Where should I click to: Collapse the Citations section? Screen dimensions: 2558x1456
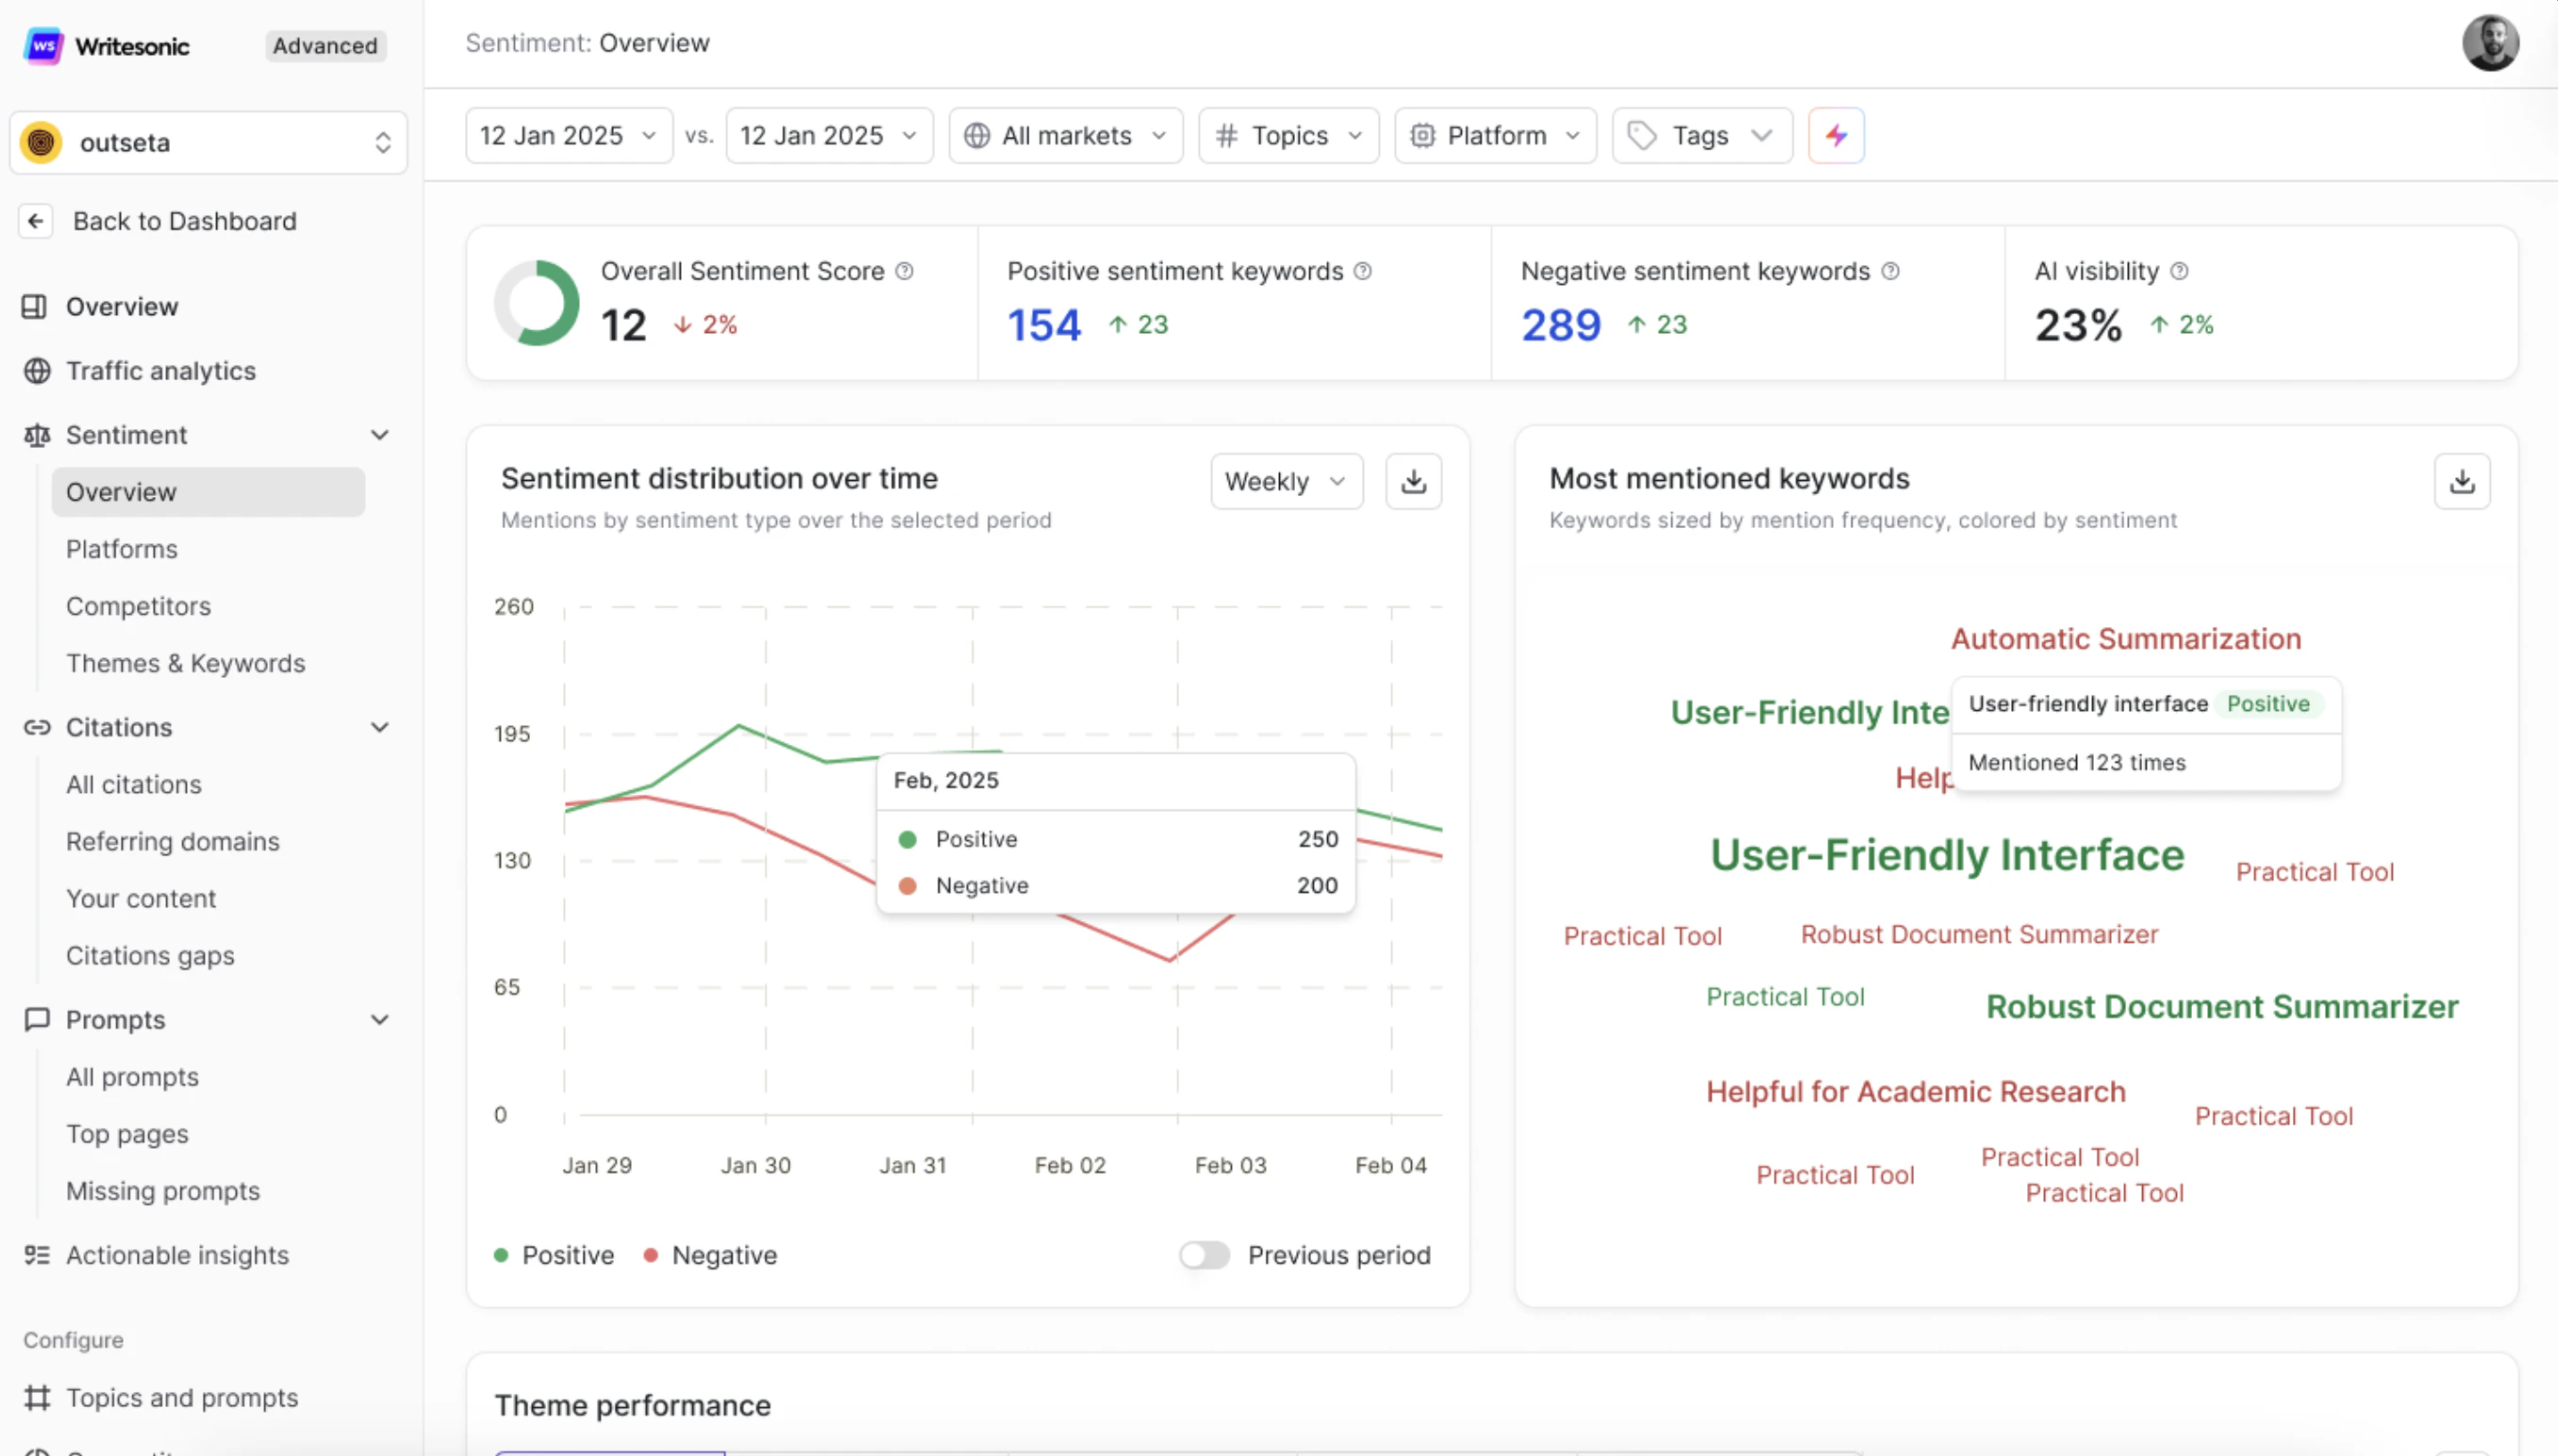(x=379, y=727)
